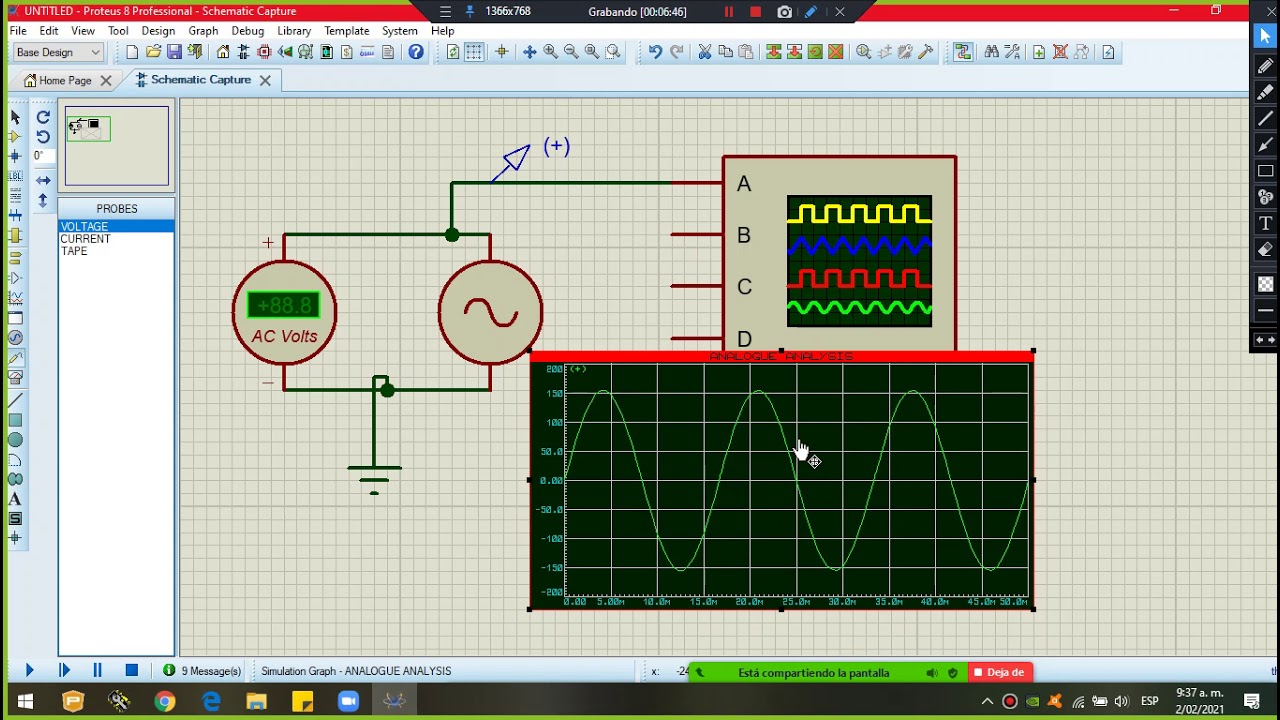Screen dimensions: 1280x720
Task: Click the Windows Start button
Action: [x=24, y=701]
